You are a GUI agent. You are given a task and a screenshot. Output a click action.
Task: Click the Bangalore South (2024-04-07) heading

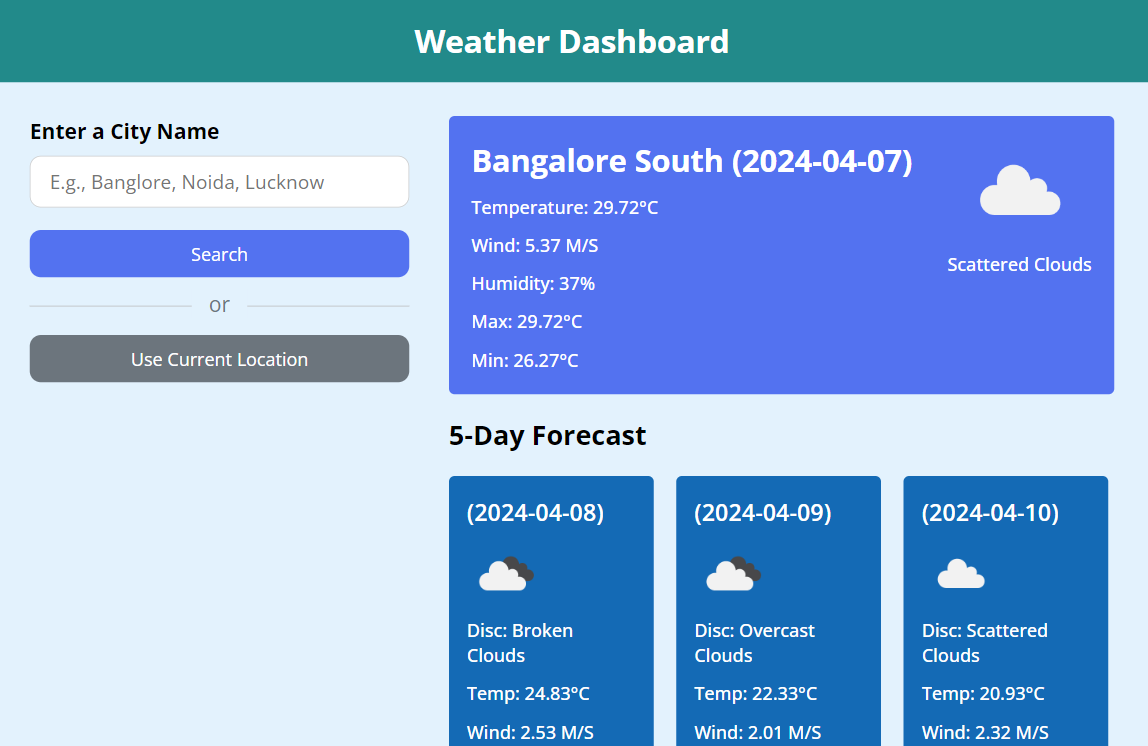point(692,161)
